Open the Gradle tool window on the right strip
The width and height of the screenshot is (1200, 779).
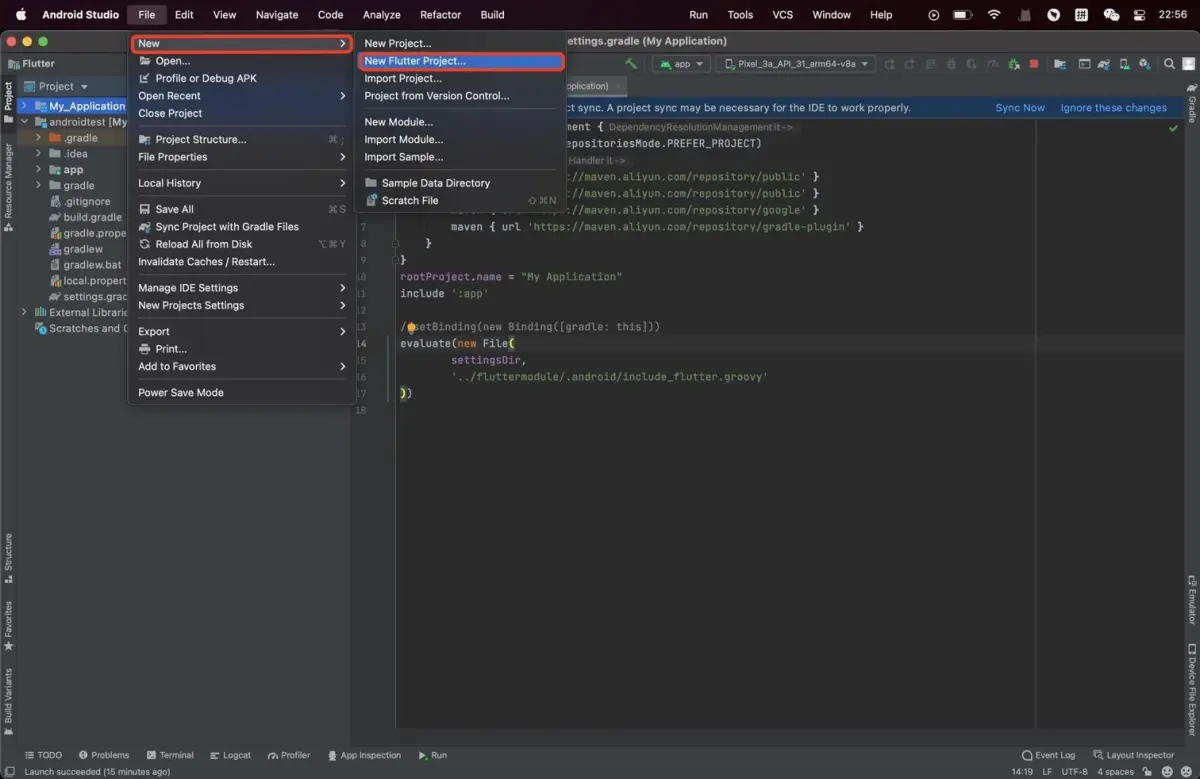tap(1192, 103)
